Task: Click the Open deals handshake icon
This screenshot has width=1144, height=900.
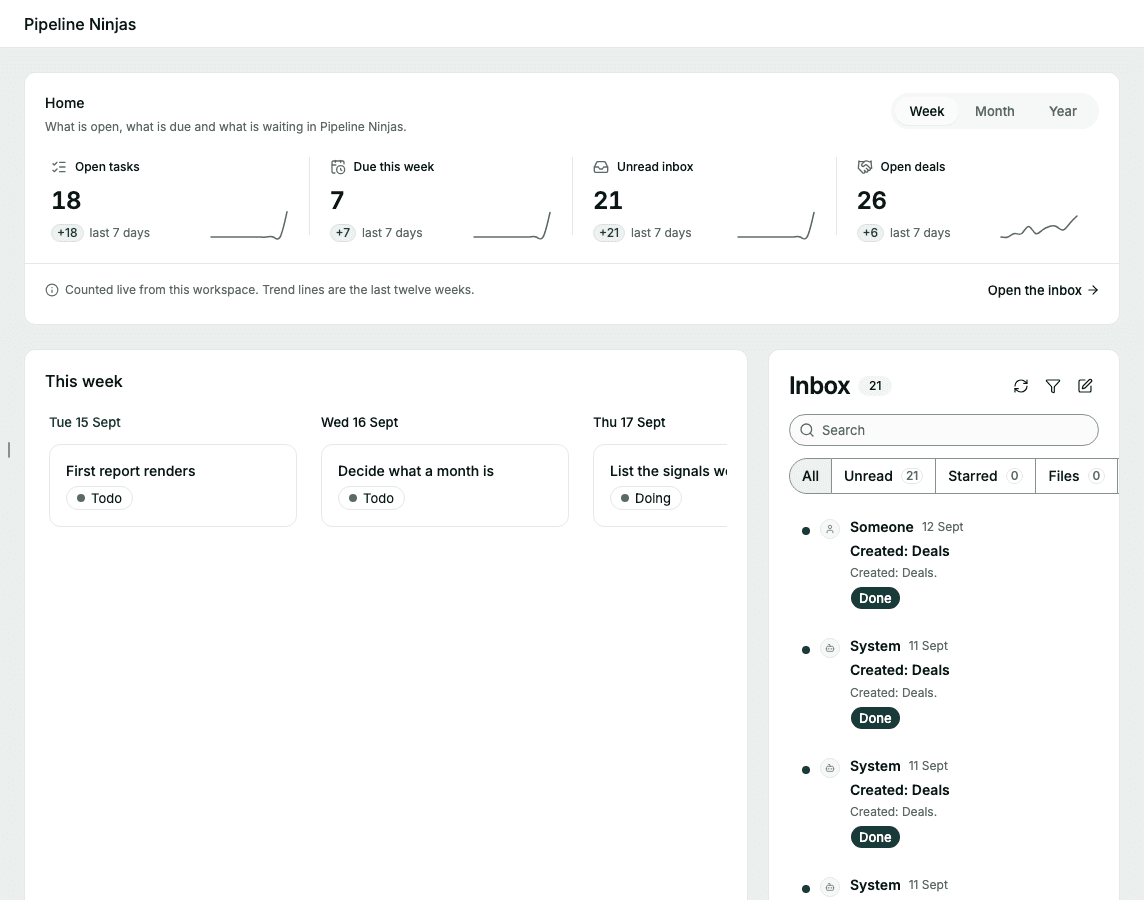Action: click(865, 167)
